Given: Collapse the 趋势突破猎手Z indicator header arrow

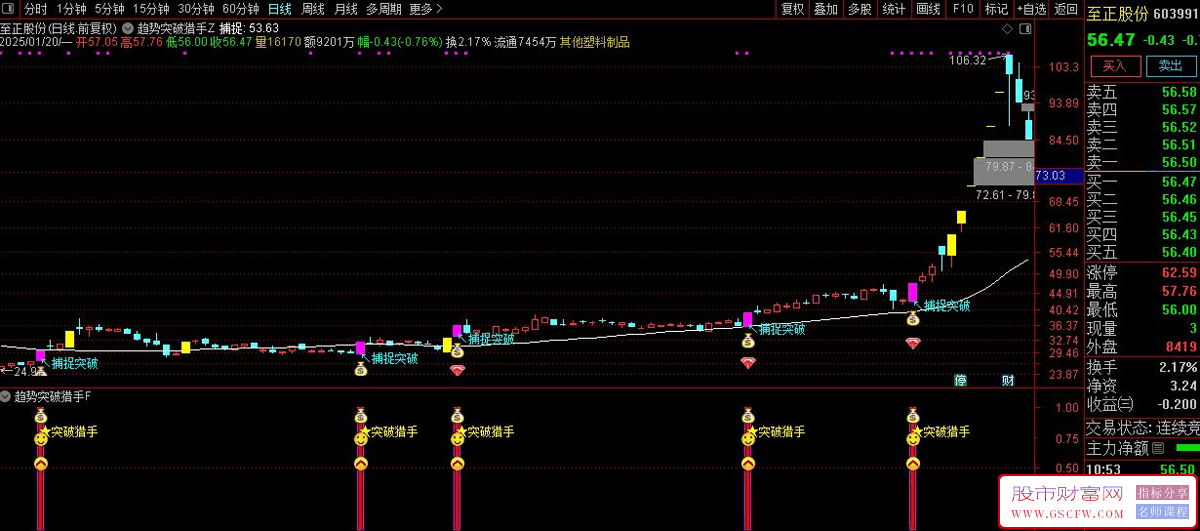Looking at the screenshot, I should tap(130, 27).
